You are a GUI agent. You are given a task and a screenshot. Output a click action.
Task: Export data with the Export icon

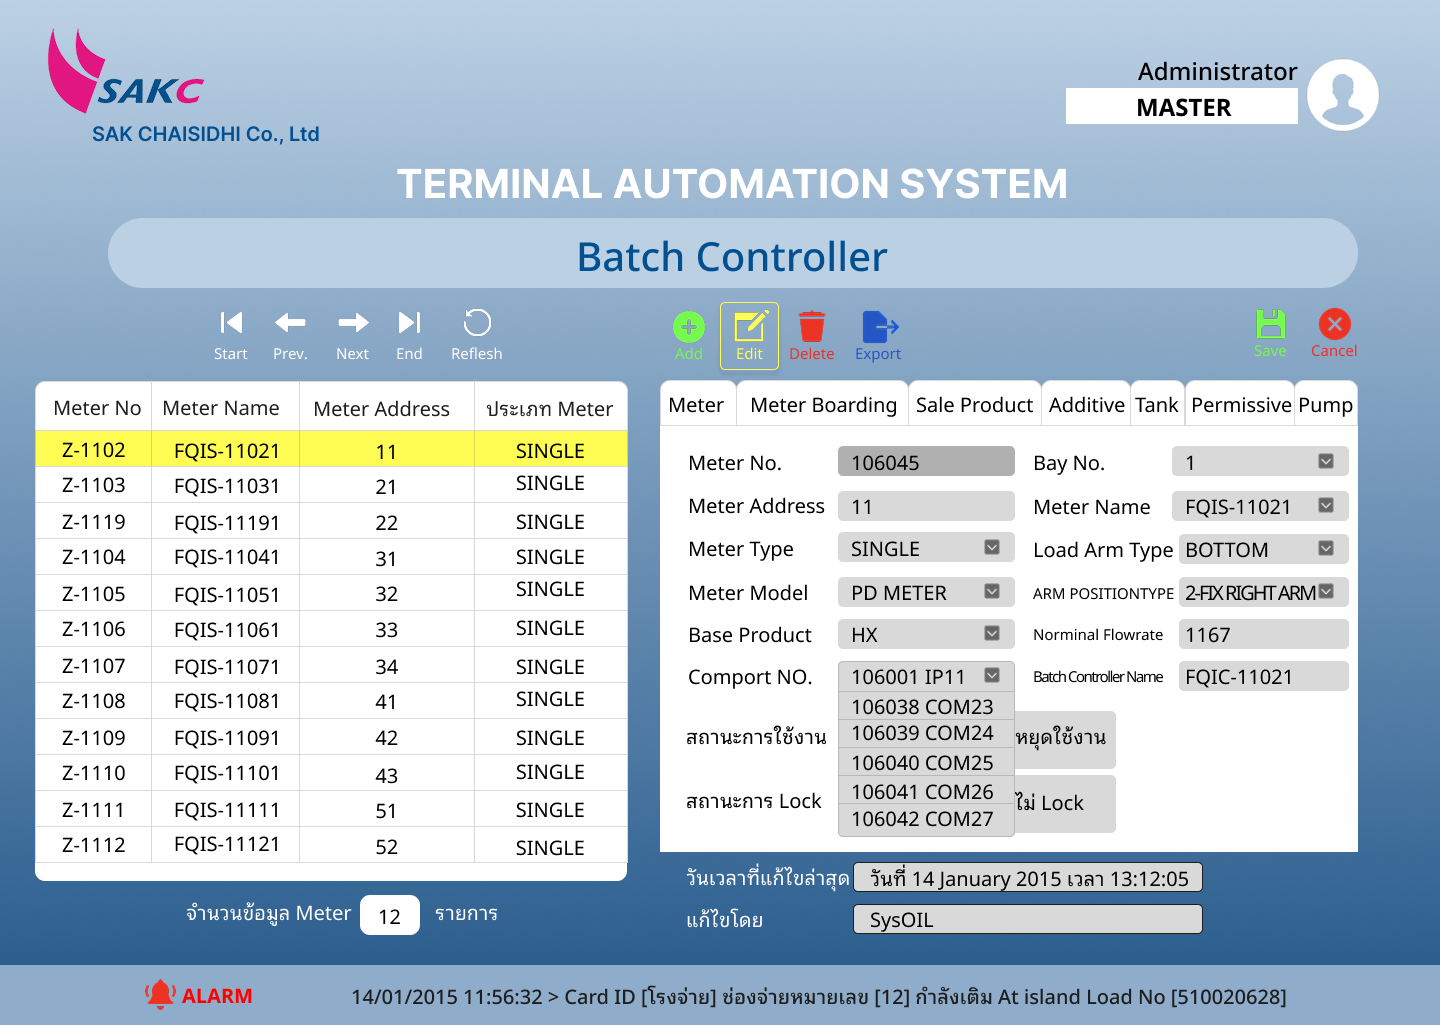pyautogui.click(x=879, y=327)
